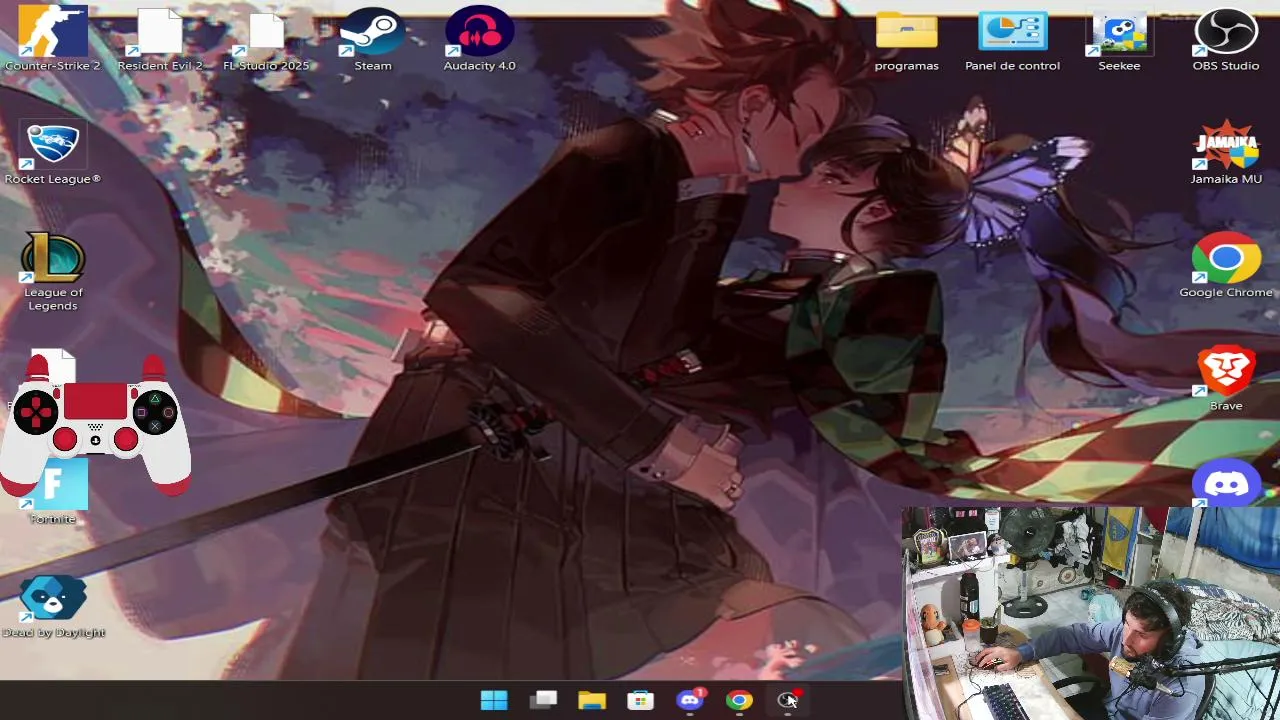Screen dimensions: 1280x720
Task: Switch to Discord in the taskbar
Action: (690, 700)
